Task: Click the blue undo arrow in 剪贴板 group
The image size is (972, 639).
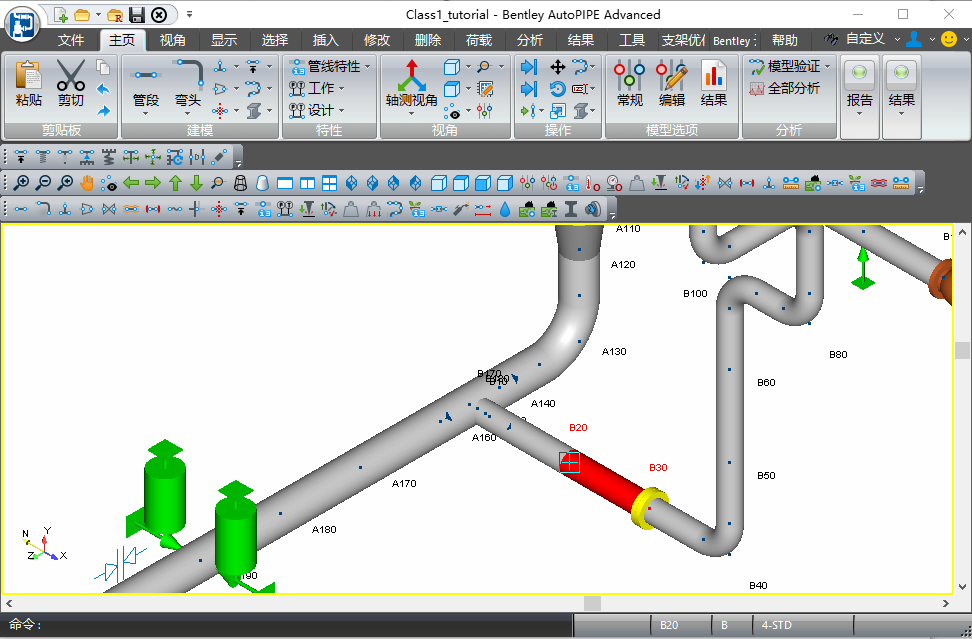Action: click(103, 89)
